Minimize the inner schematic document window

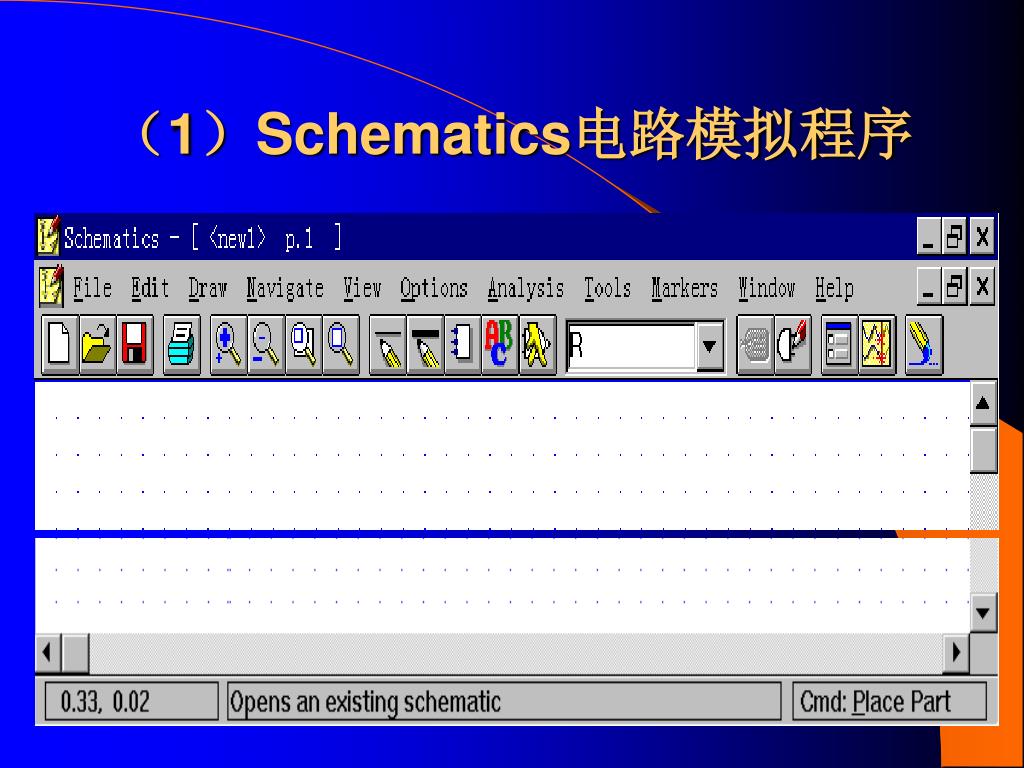(928, 286)
